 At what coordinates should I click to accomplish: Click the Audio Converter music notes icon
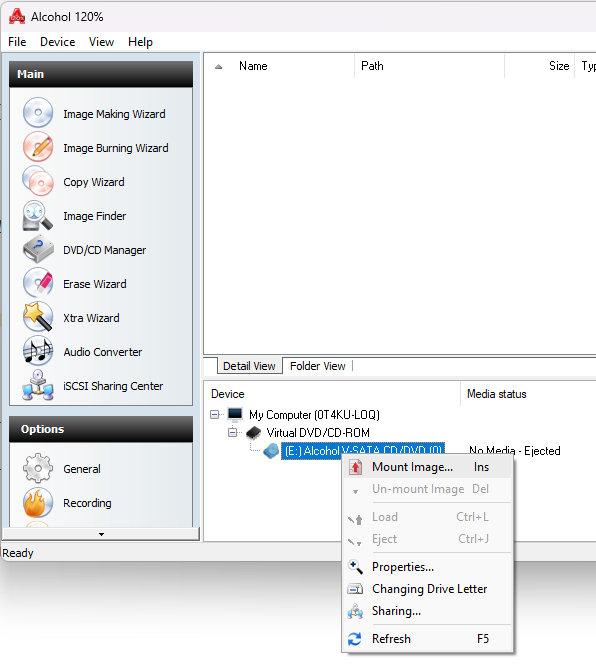click(x=38, y=351)
